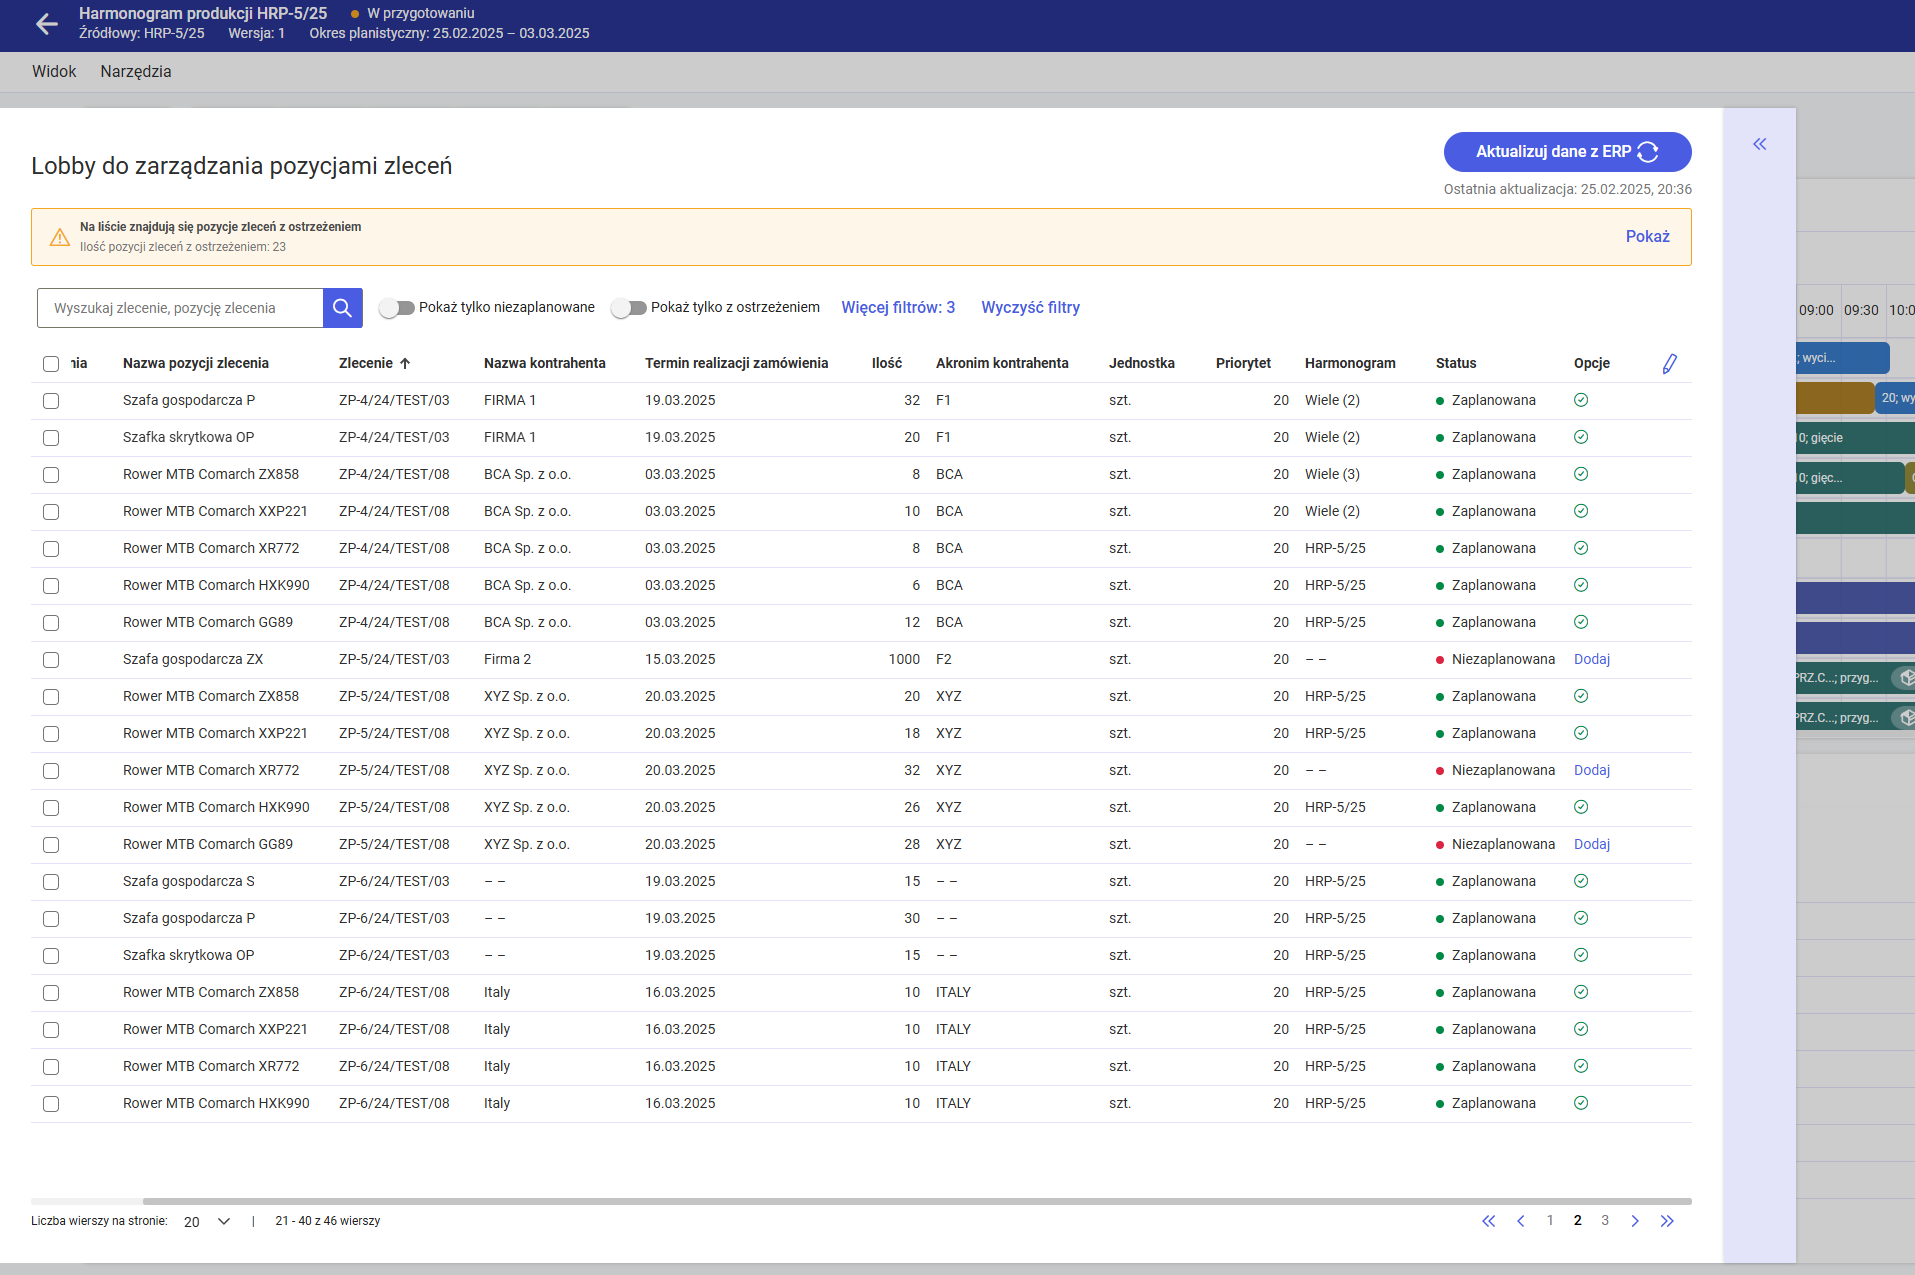Screen dimensions: 1915x1275
Task: Click the status check icon for Szafa gospodarcza S
Action: tap(1581, 882)
